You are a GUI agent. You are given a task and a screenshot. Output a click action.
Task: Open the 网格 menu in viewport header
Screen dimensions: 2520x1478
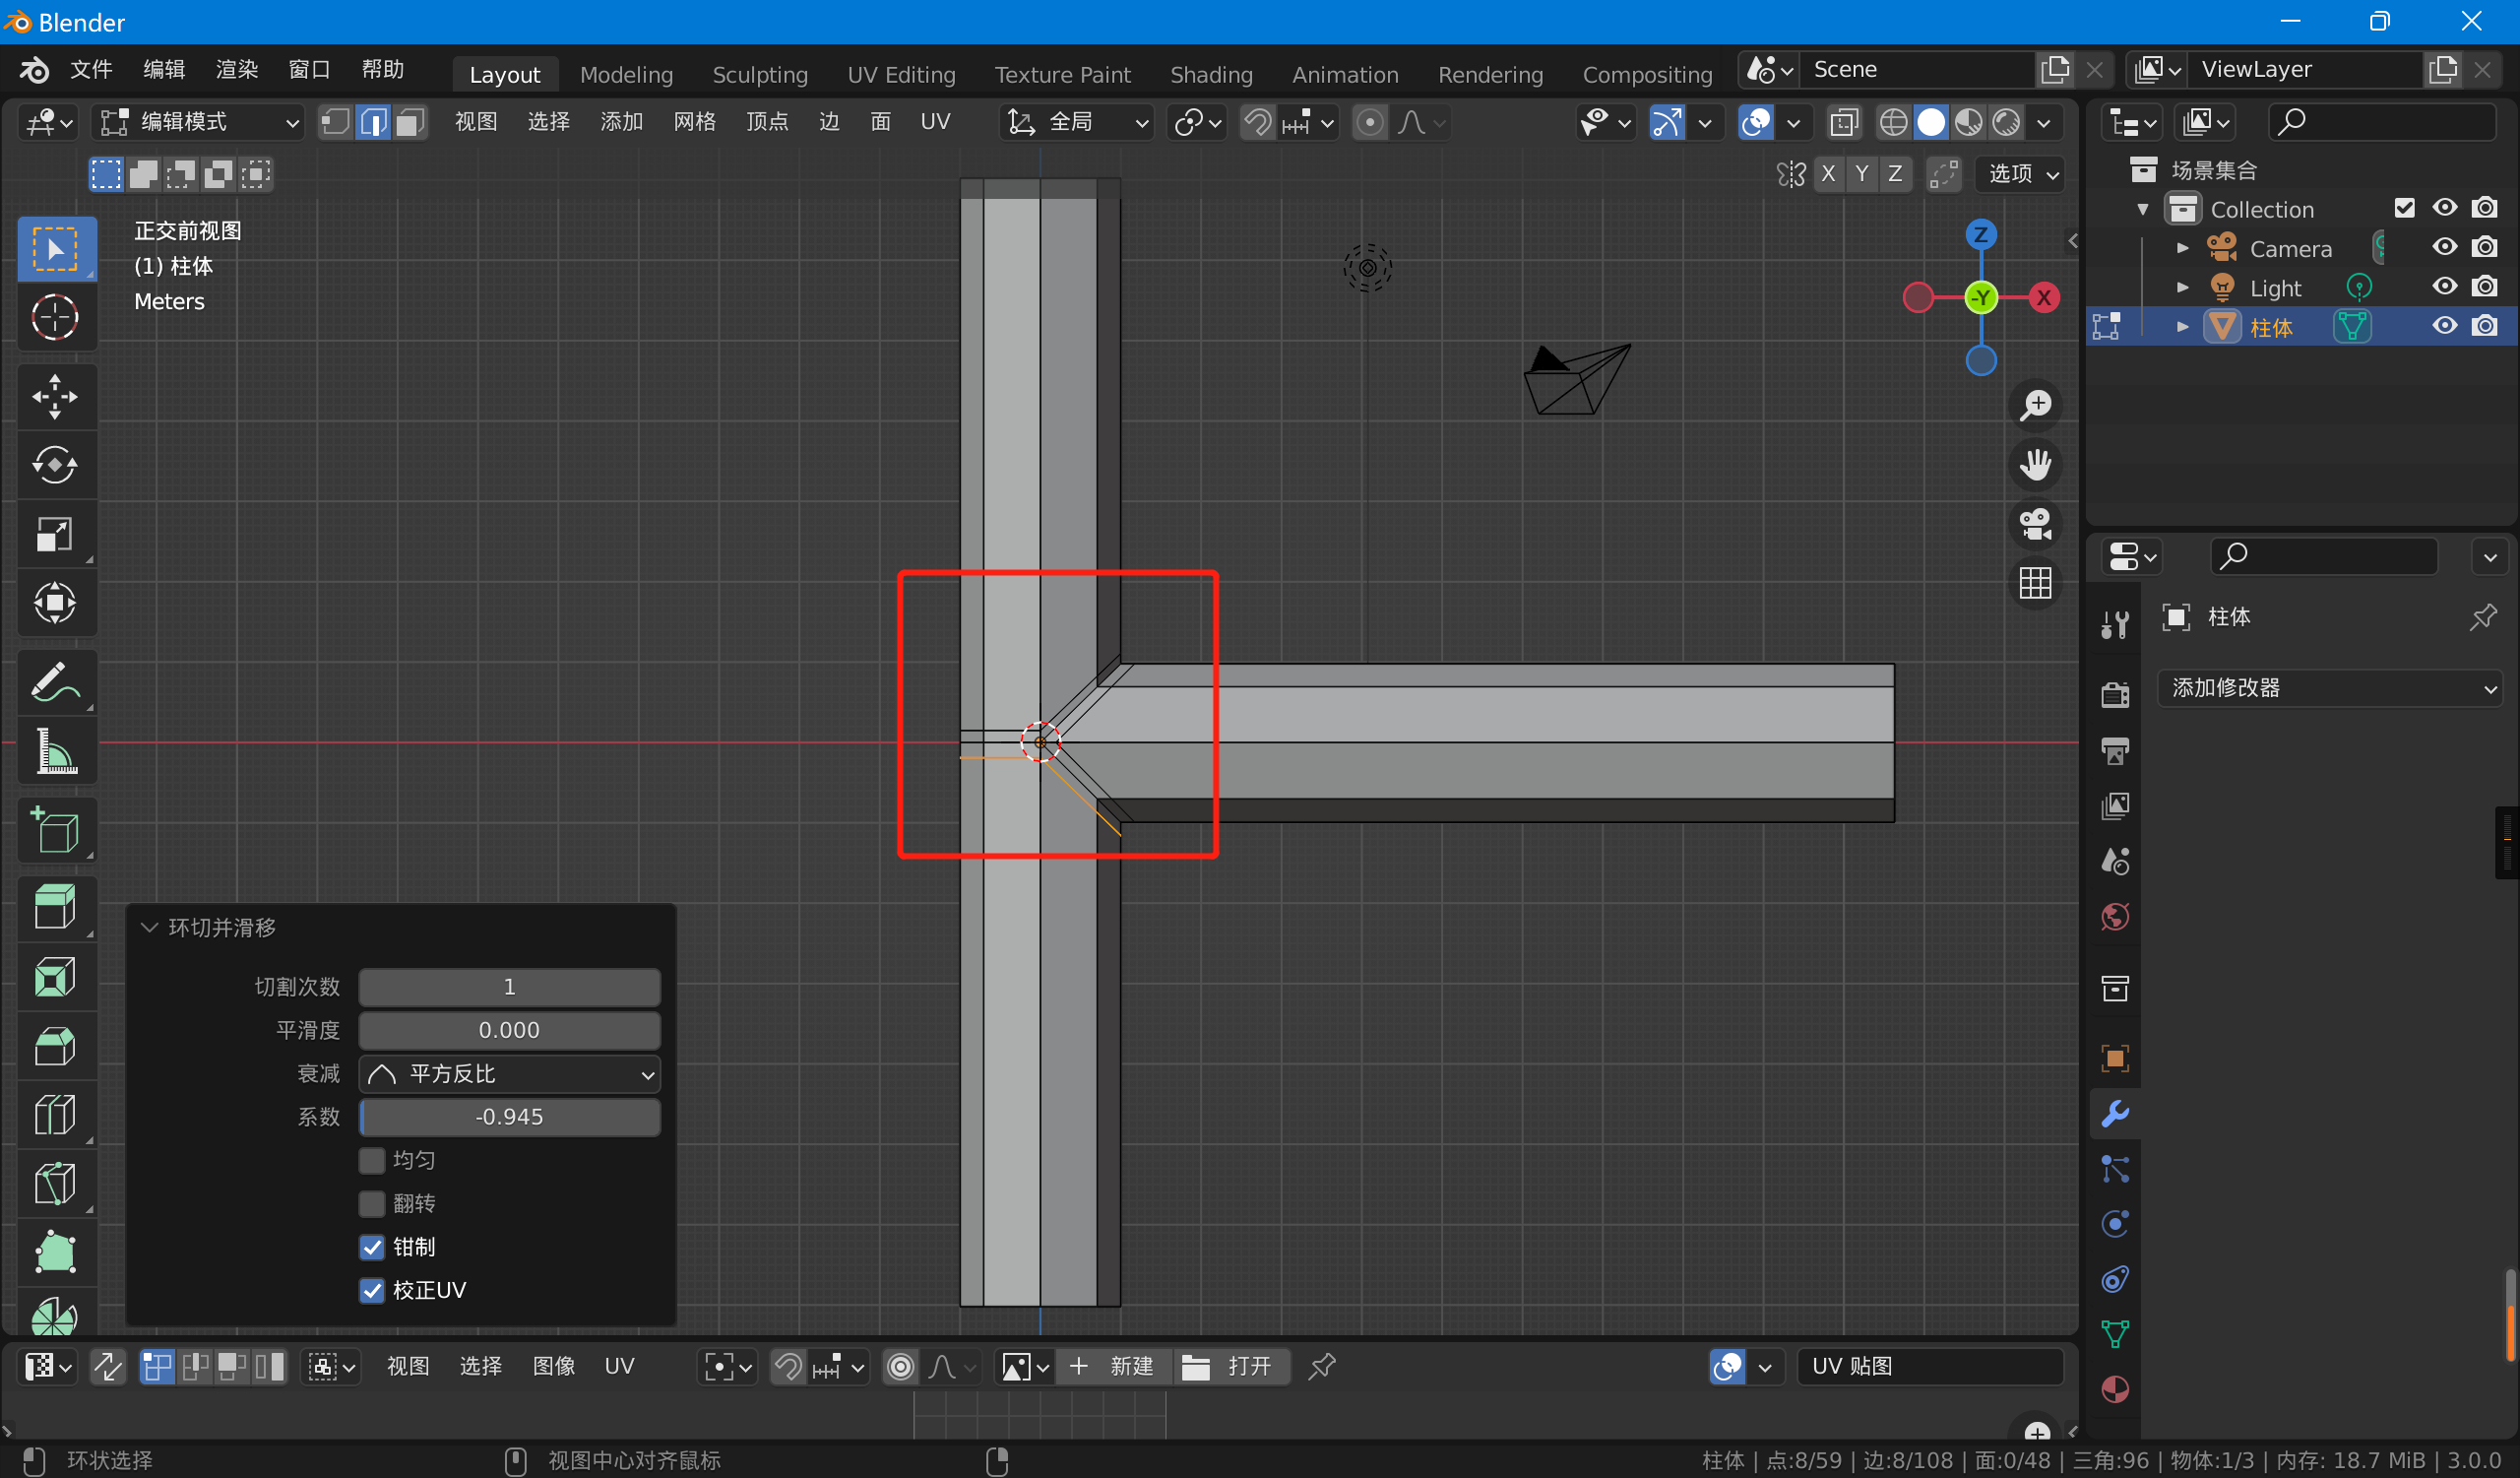coord(694,122)
